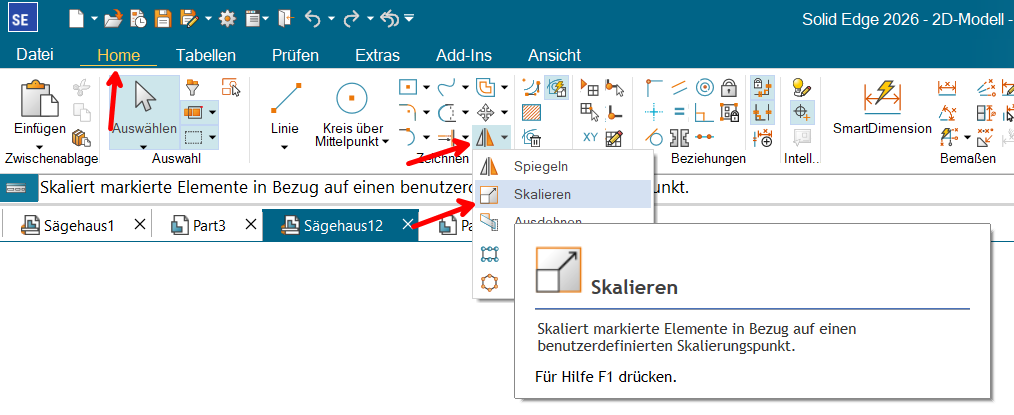The image size is (1014, 415).
Task: Click the Einfügen paste icon
Action: (x=39, y=98)
